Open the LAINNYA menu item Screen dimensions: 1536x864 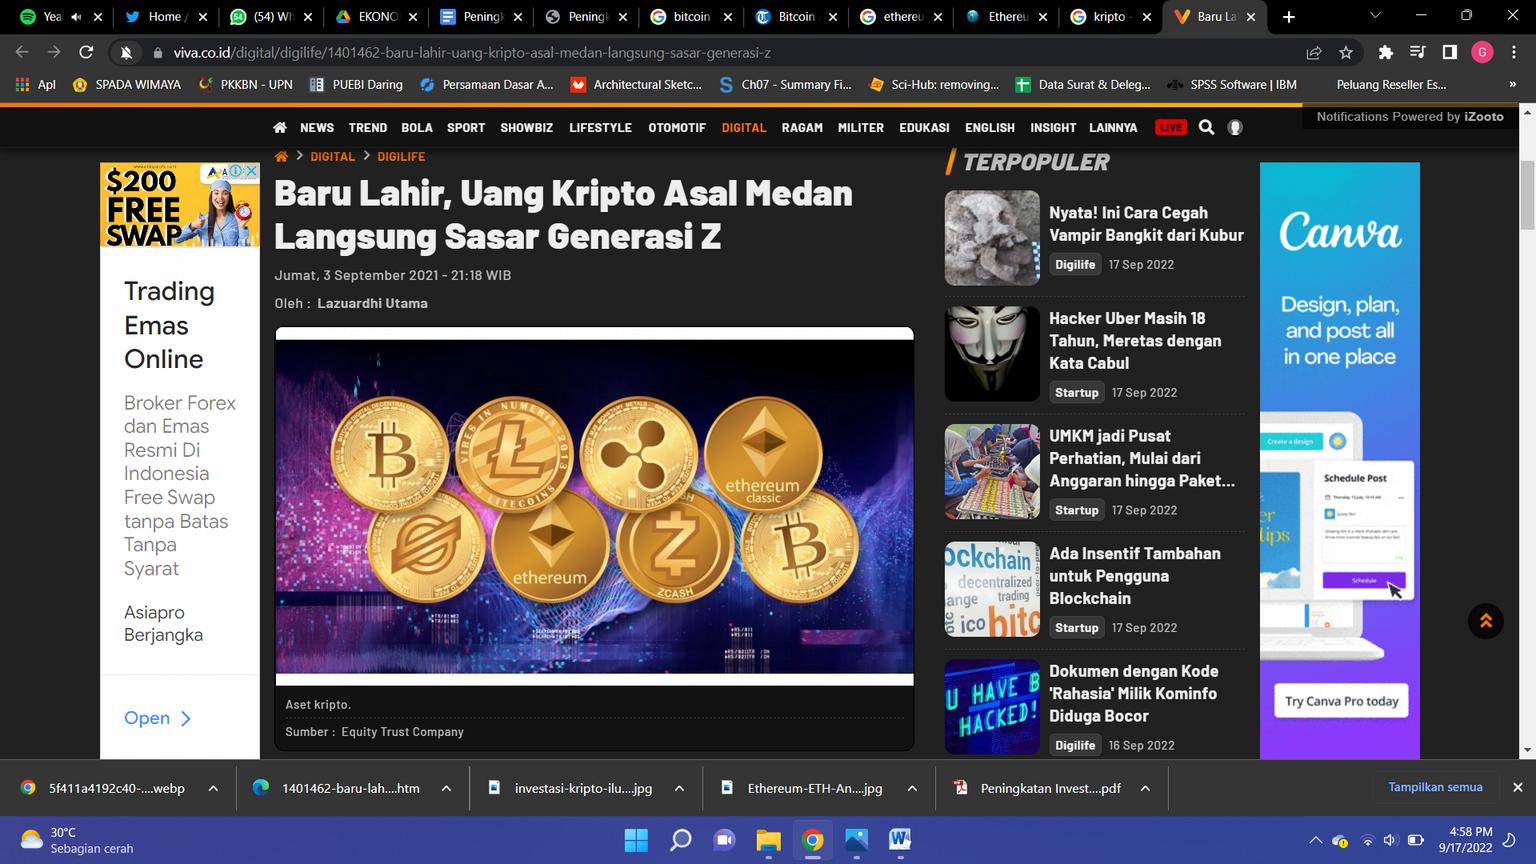point(1113,127)
